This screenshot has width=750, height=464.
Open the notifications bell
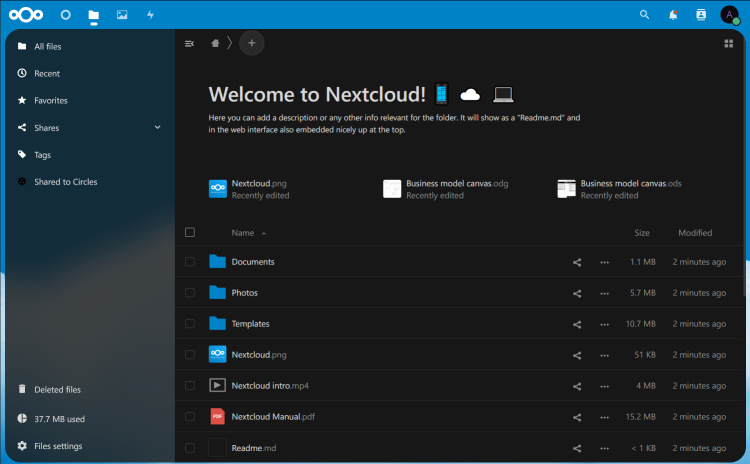(x=673, y=15)
